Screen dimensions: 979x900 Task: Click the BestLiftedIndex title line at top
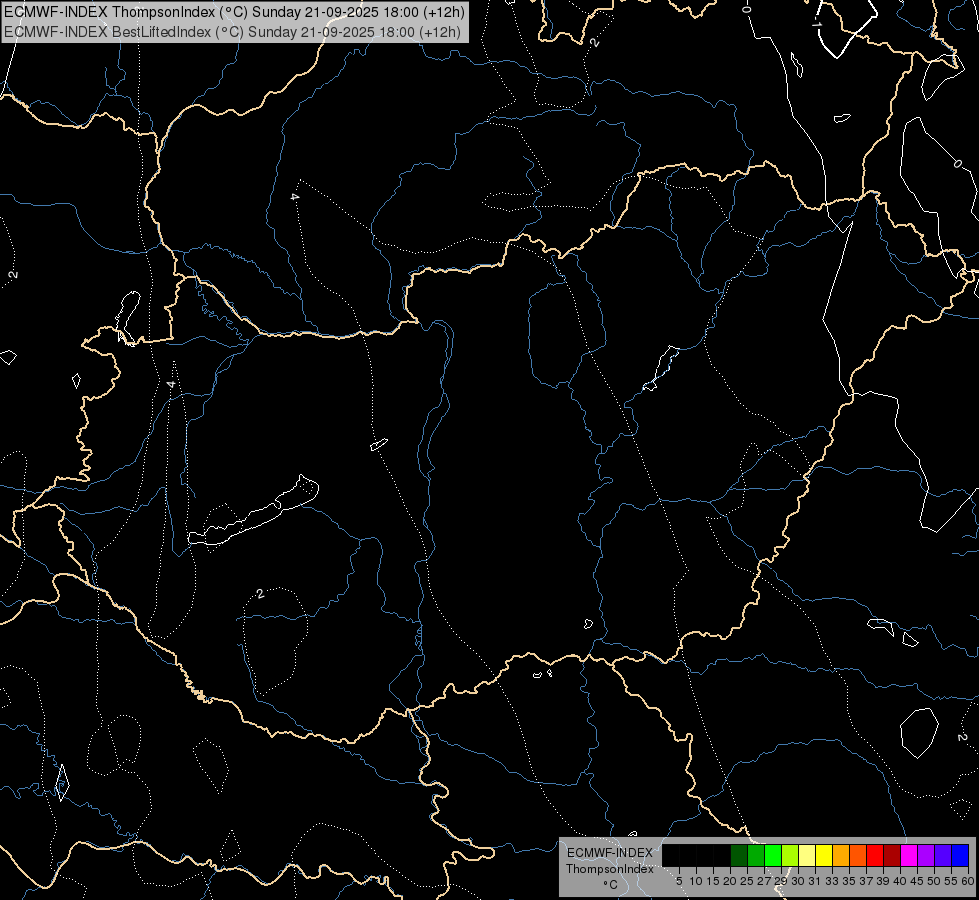coord(232,32)
